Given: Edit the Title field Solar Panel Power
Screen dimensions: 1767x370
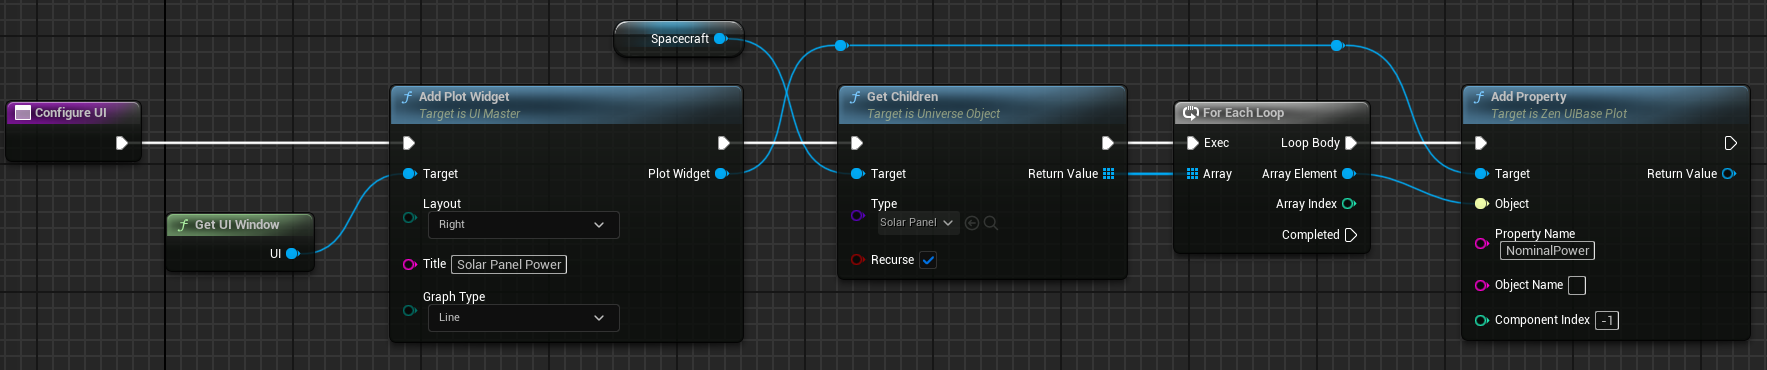Looking at the screenshot, I should click(509, 265).
